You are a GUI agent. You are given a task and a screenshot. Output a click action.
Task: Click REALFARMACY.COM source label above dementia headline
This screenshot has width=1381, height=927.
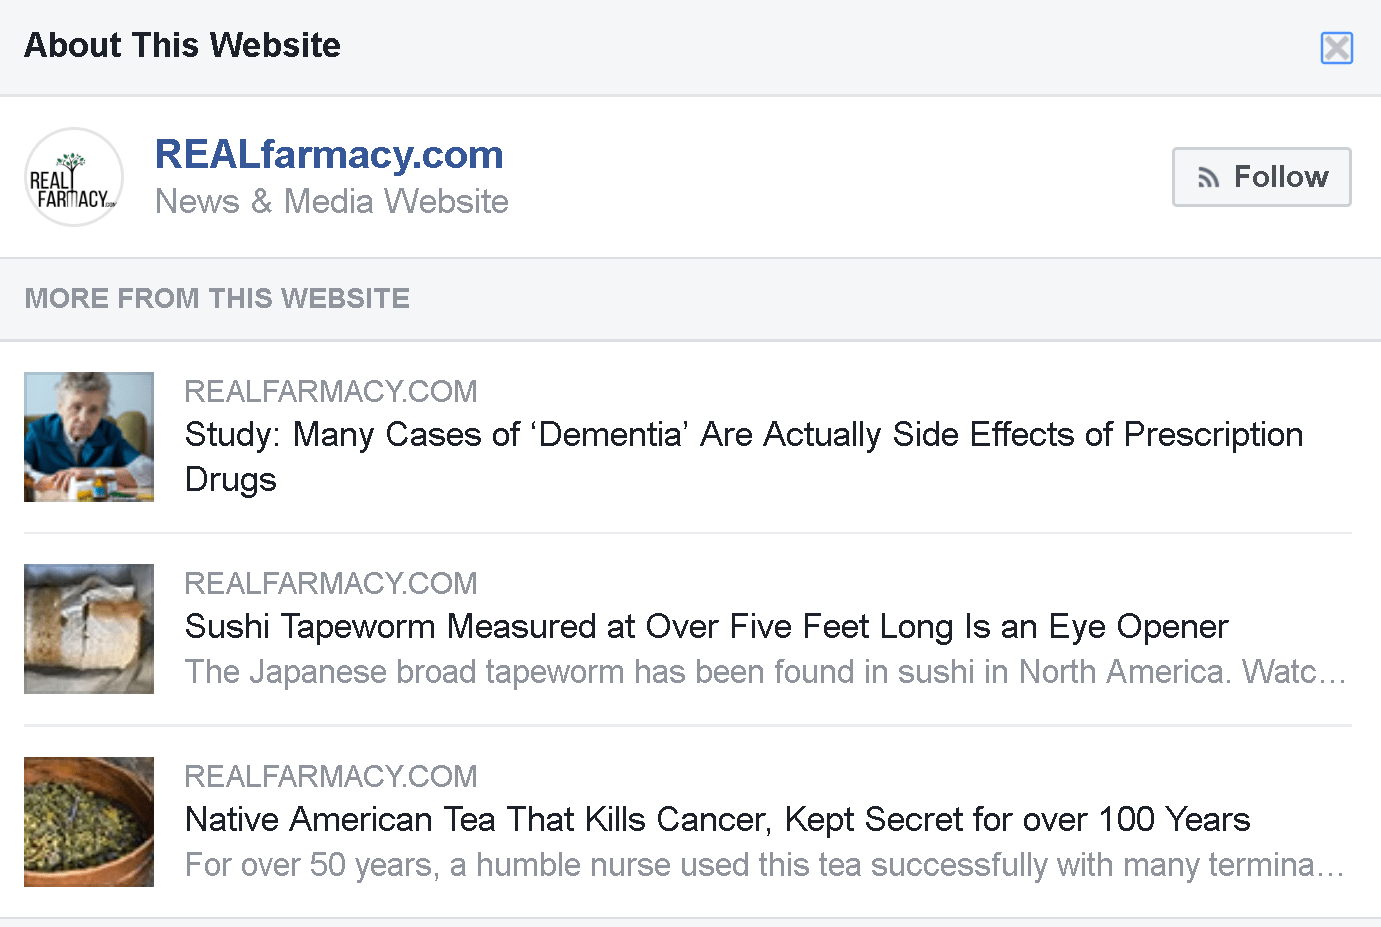331,391
